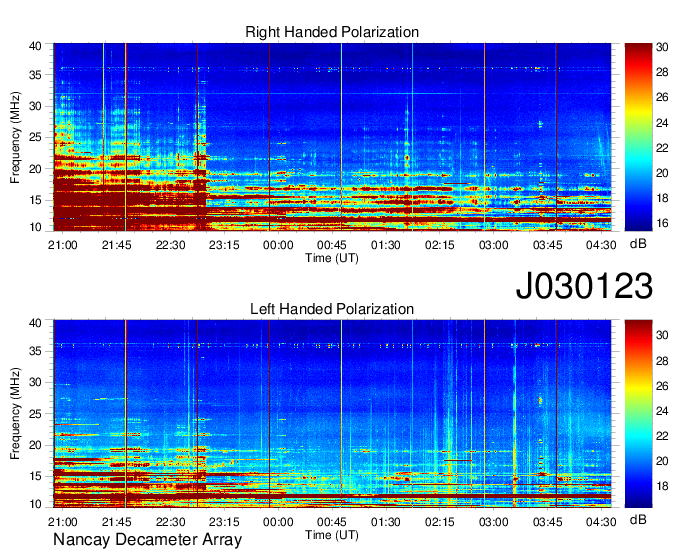Click the "Frequency (MHz)" axis label on the Right Handed plot
This screenshot has width=680, height=552.
[x=15, y=137]
